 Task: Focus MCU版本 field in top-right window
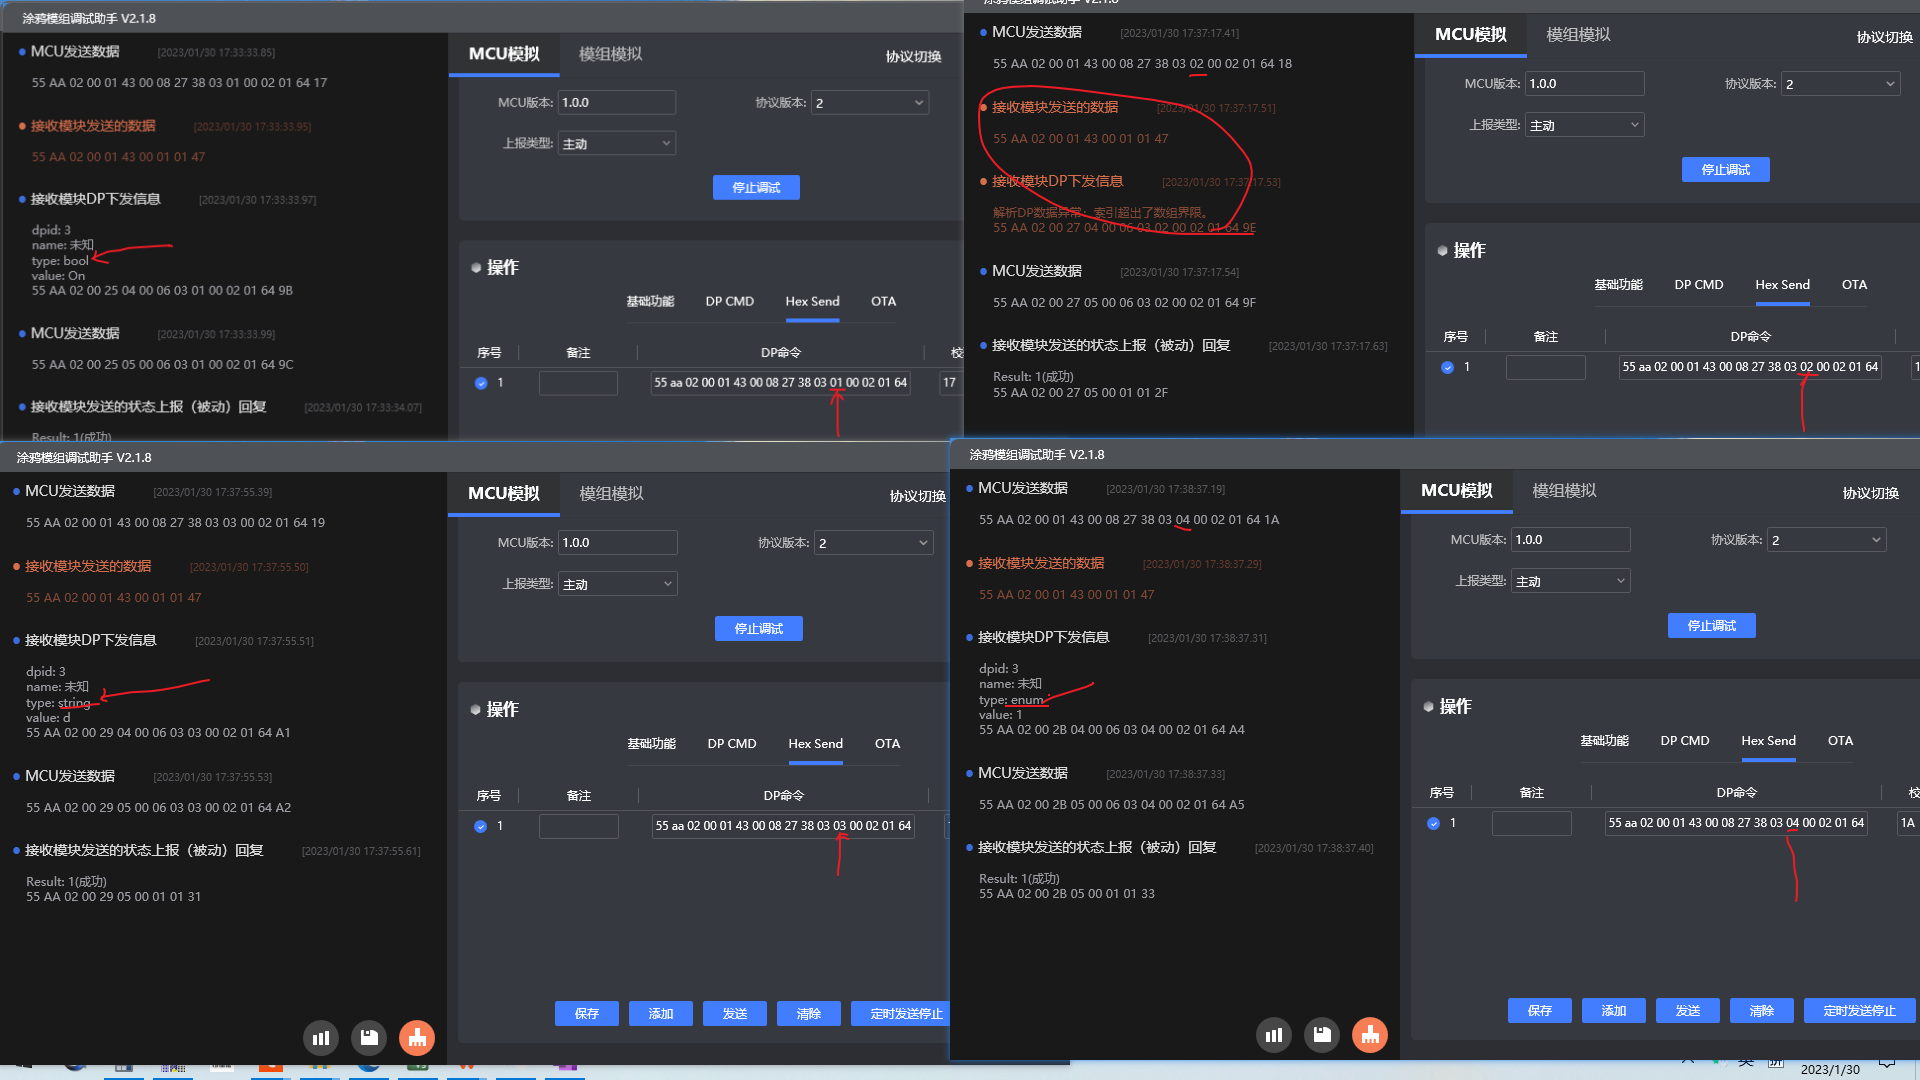(1585, 84)
